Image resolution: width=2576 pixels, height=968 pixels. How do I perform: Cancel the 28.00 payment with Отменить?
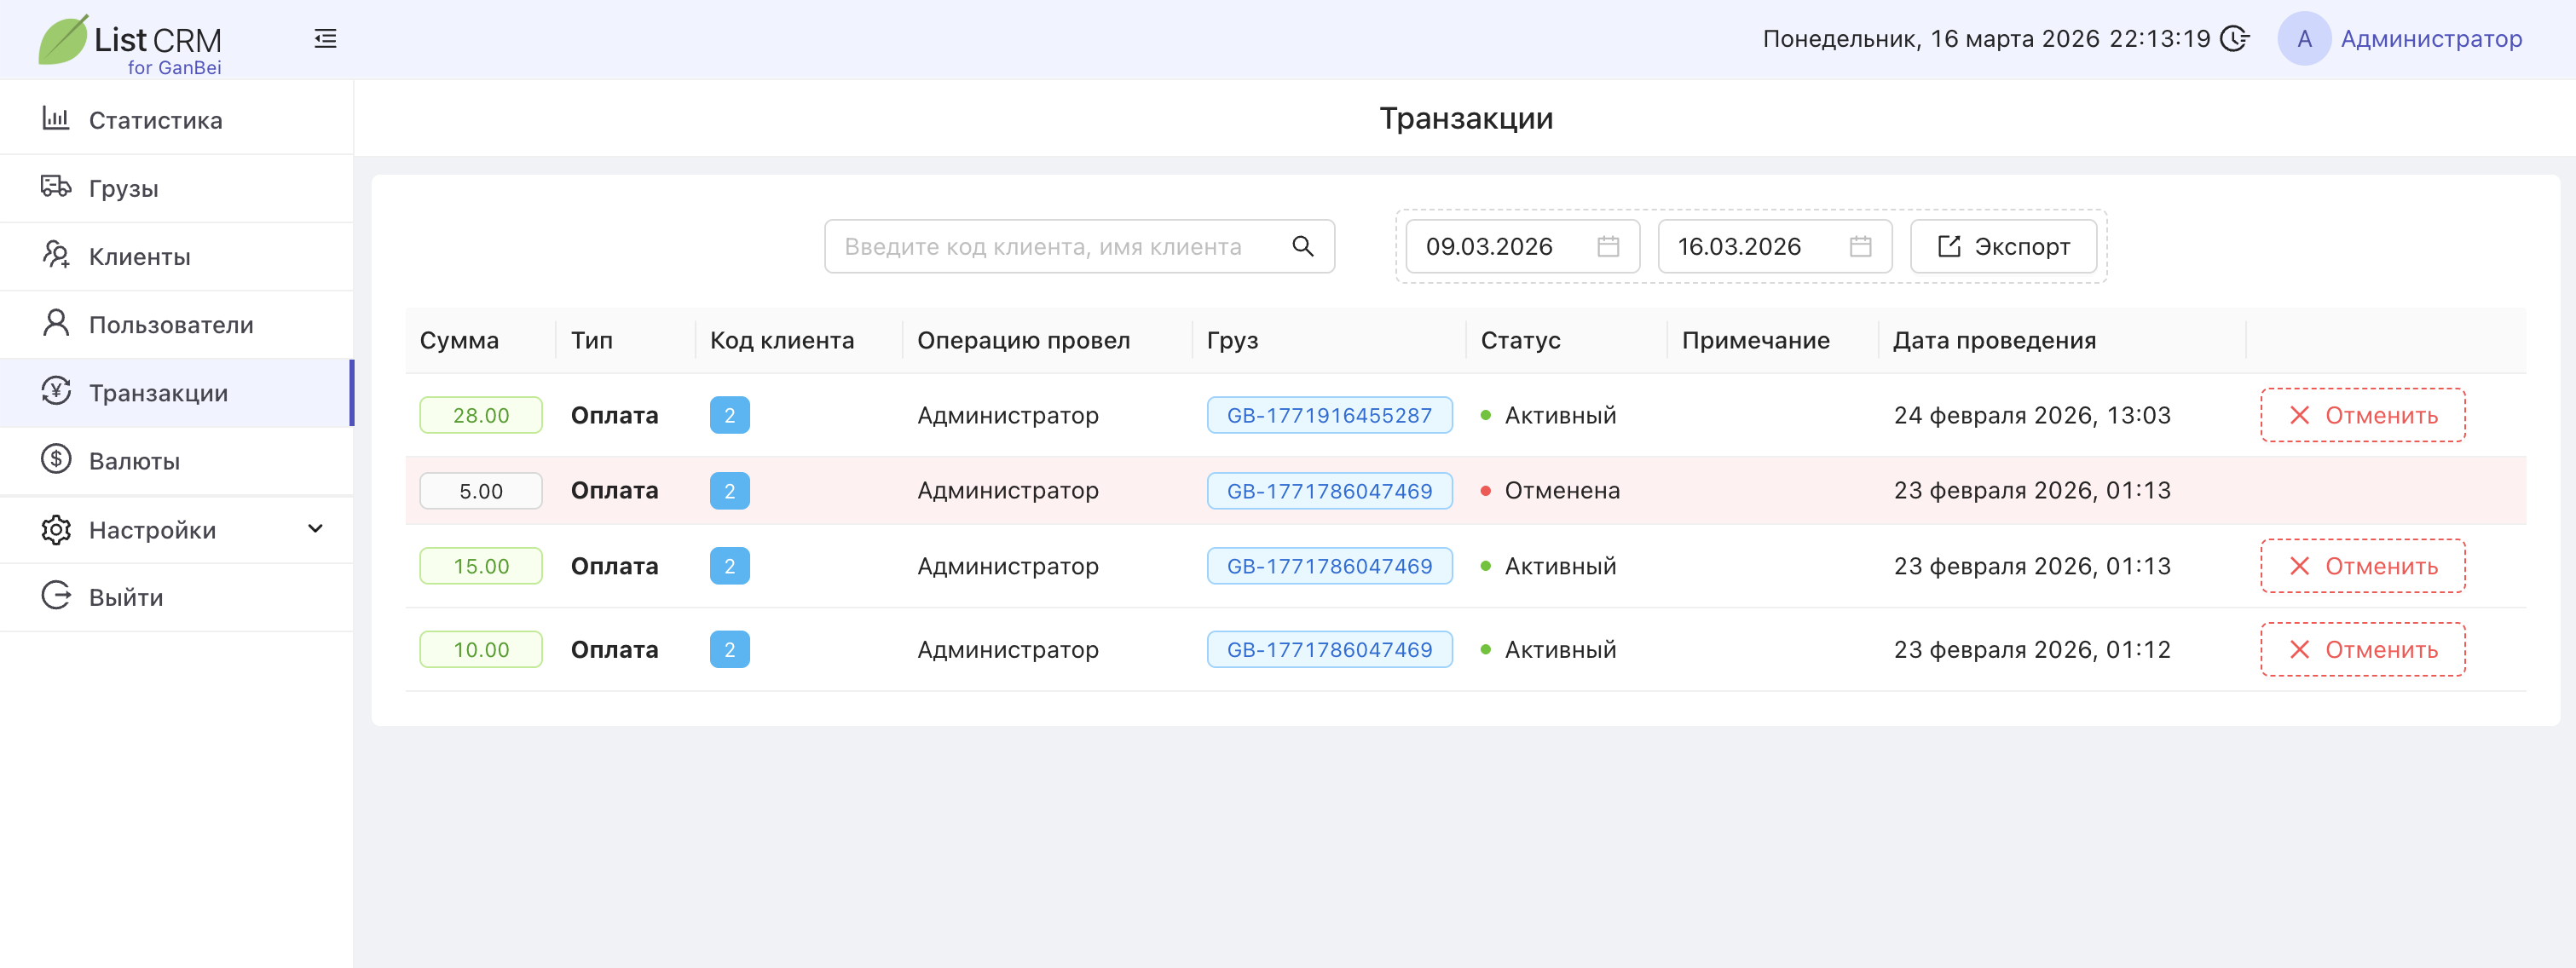[2362, 415]
